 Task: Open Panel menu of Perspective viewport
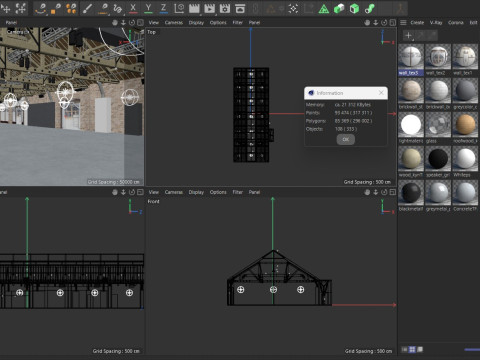(11, 23)
